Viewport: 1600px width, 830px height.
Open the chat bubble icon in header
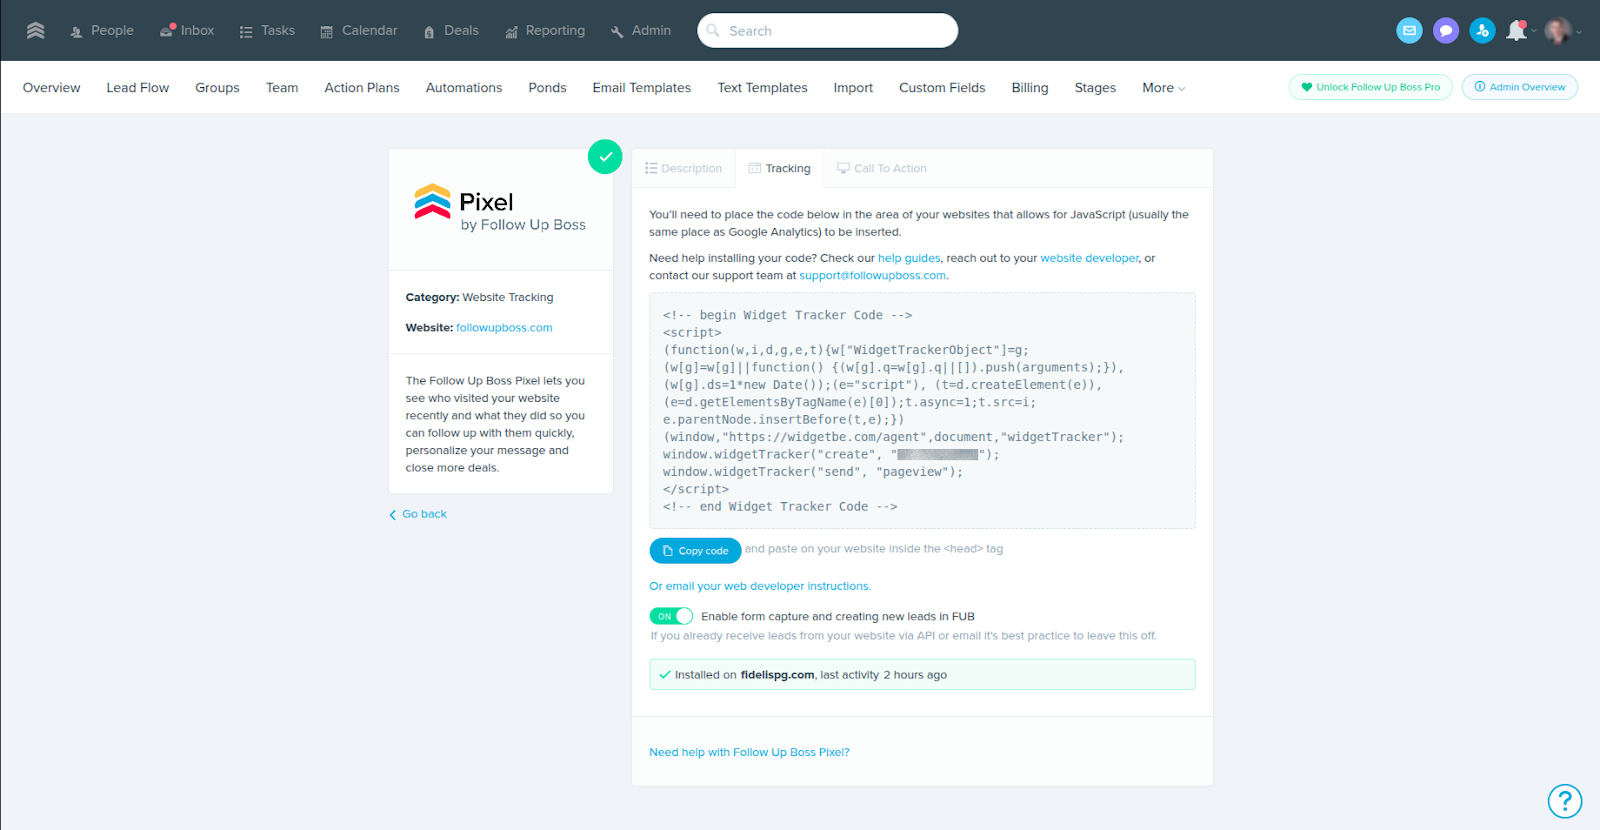[1445, 31]
